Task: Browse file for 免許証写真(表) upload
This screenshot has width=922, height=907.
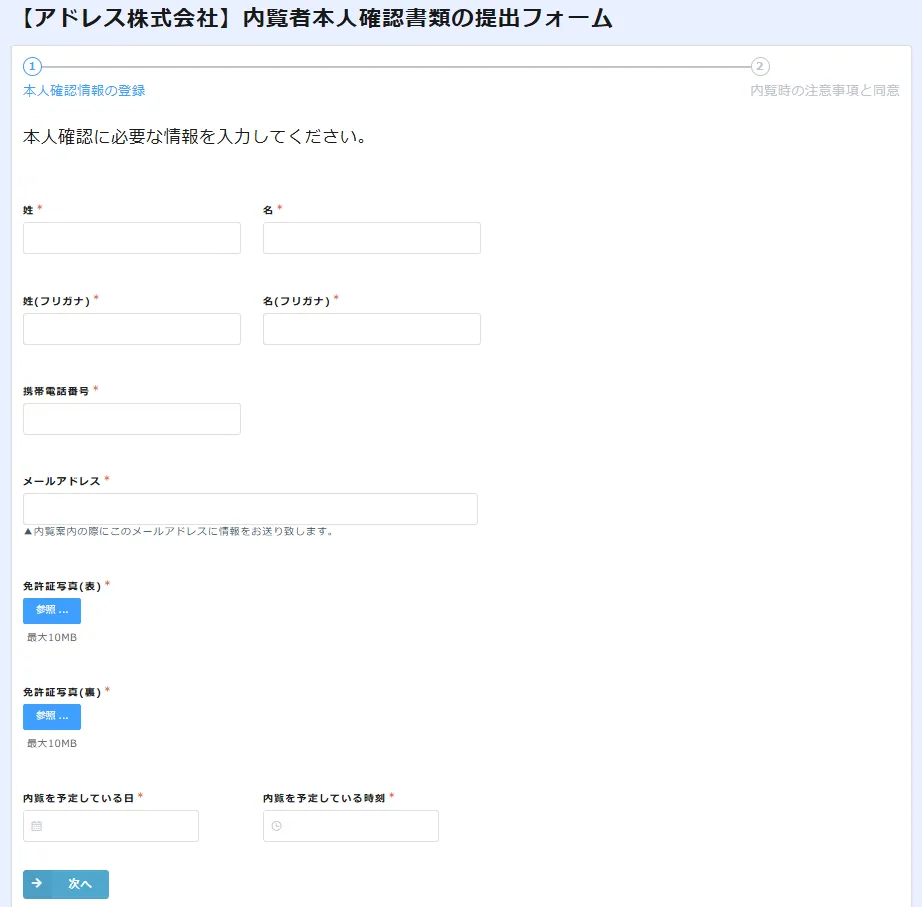Action: [52, 611]
